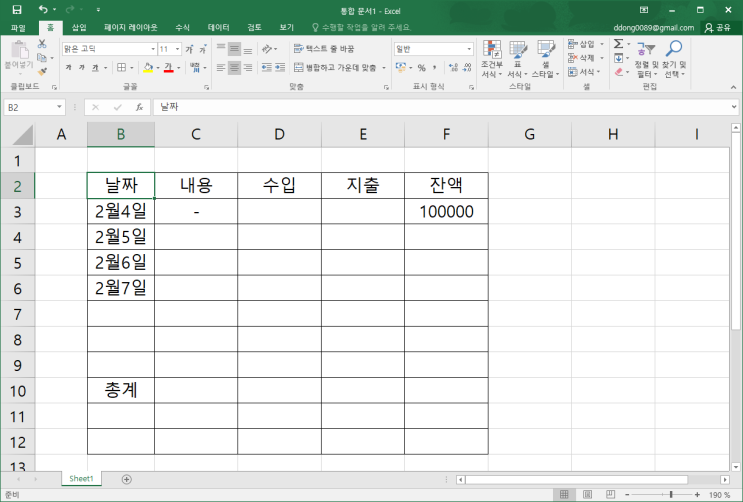Decrease decimal places
Screen dimensions: 743x502
[467, 68]
